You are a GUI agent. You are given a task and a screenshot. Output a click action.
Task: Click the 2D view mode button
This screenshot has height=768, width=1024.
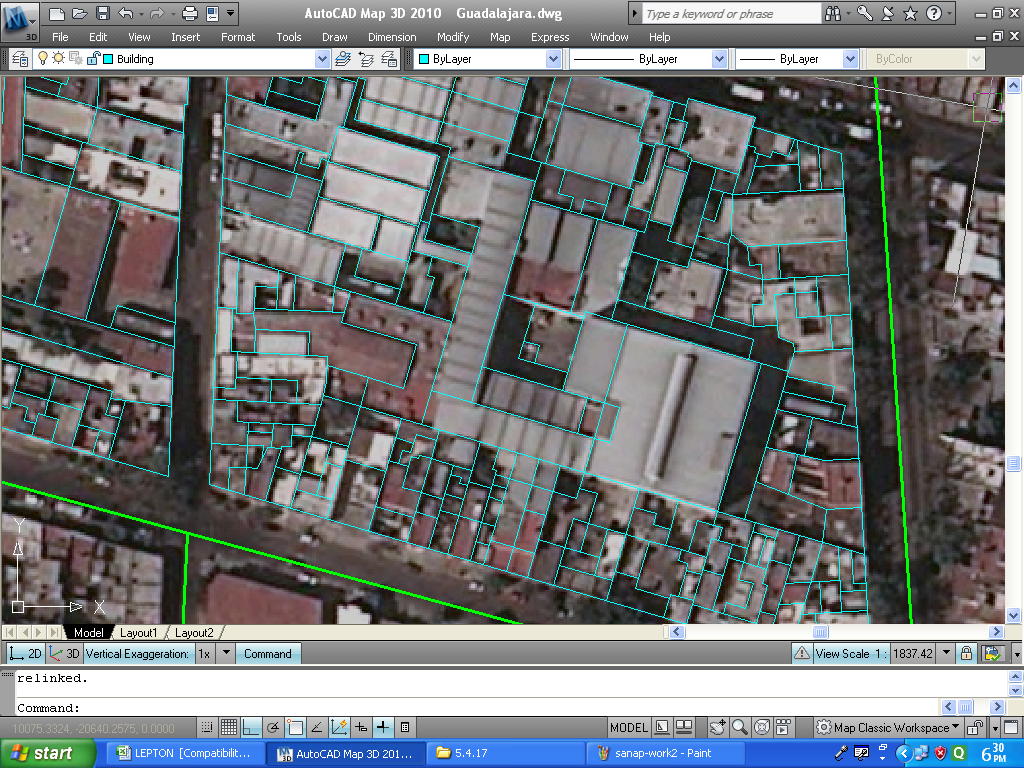(26, 654)
